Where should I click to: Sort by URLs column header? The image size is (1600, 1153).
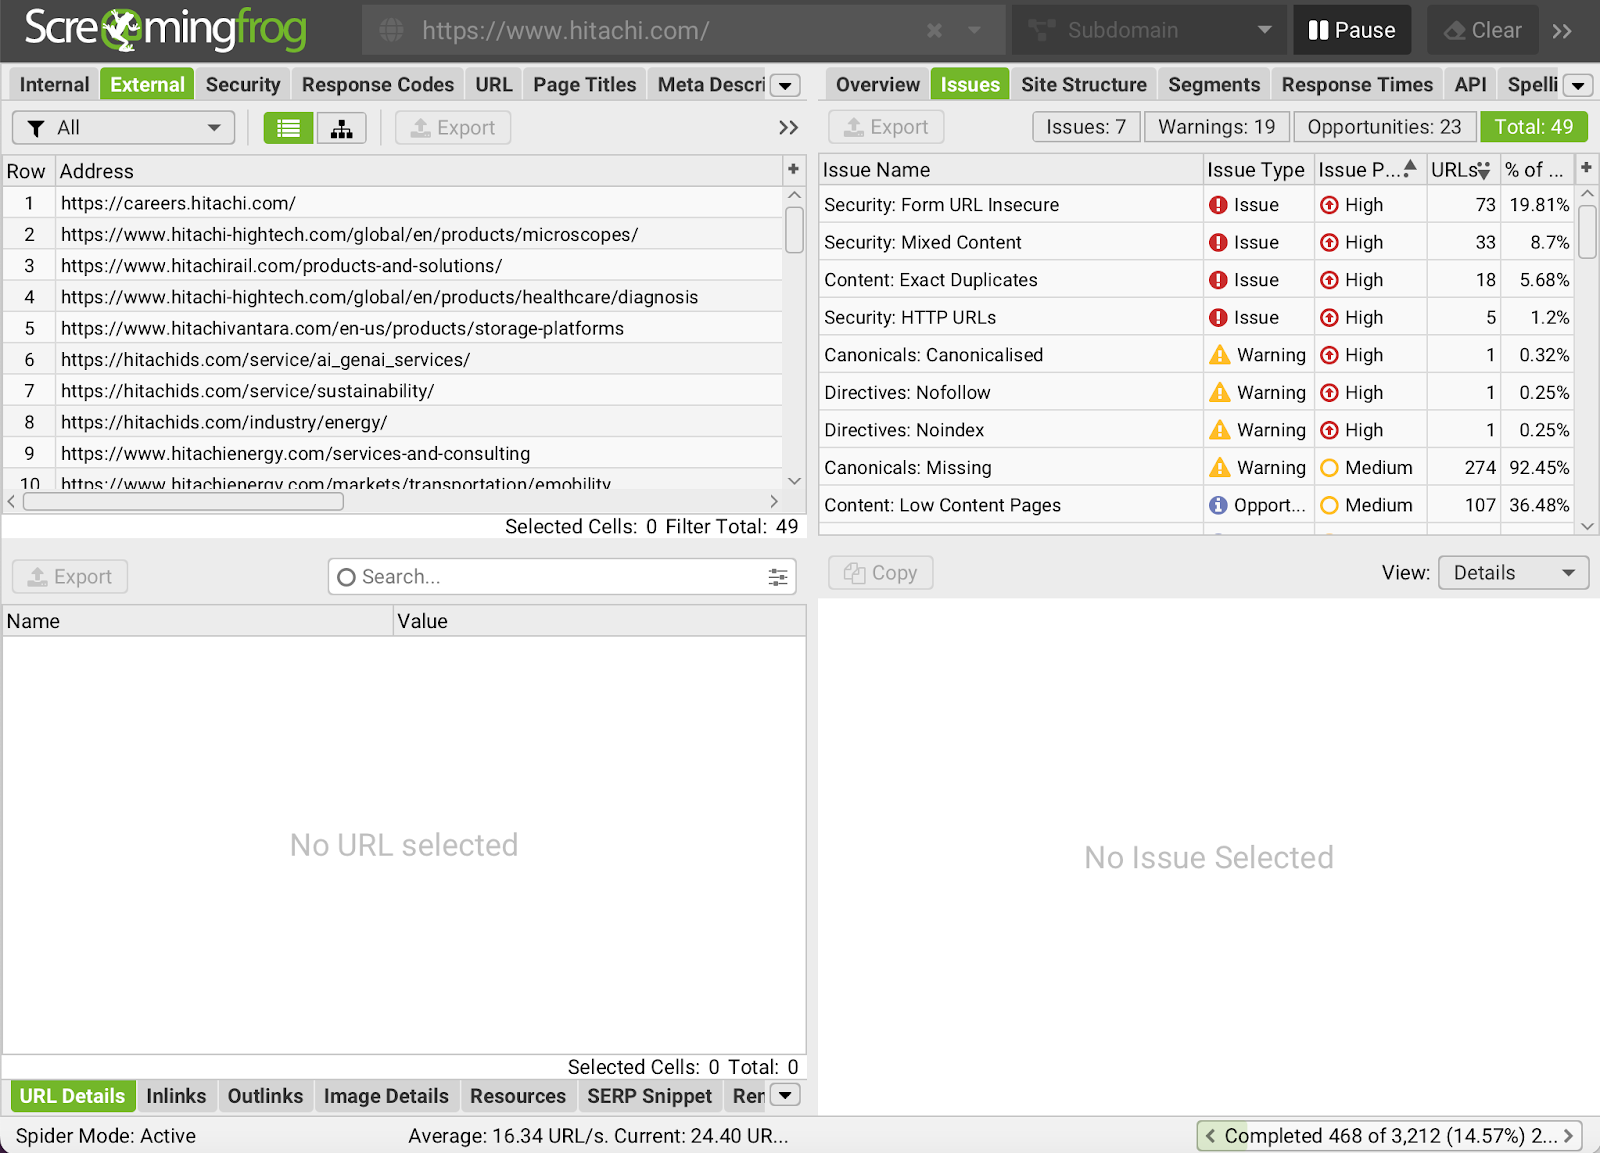click(1461, 170)
